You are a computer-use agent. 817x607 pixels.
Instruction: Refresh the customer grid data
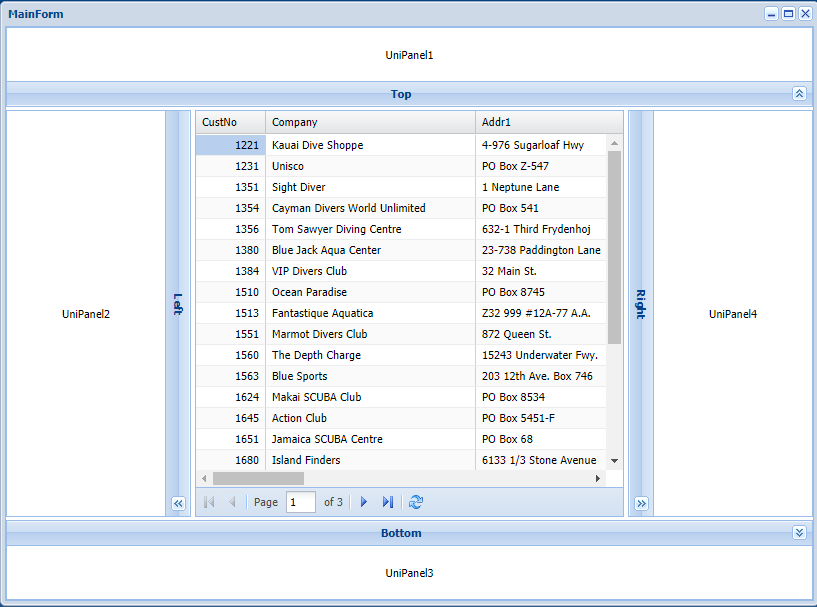coord(416,502)
